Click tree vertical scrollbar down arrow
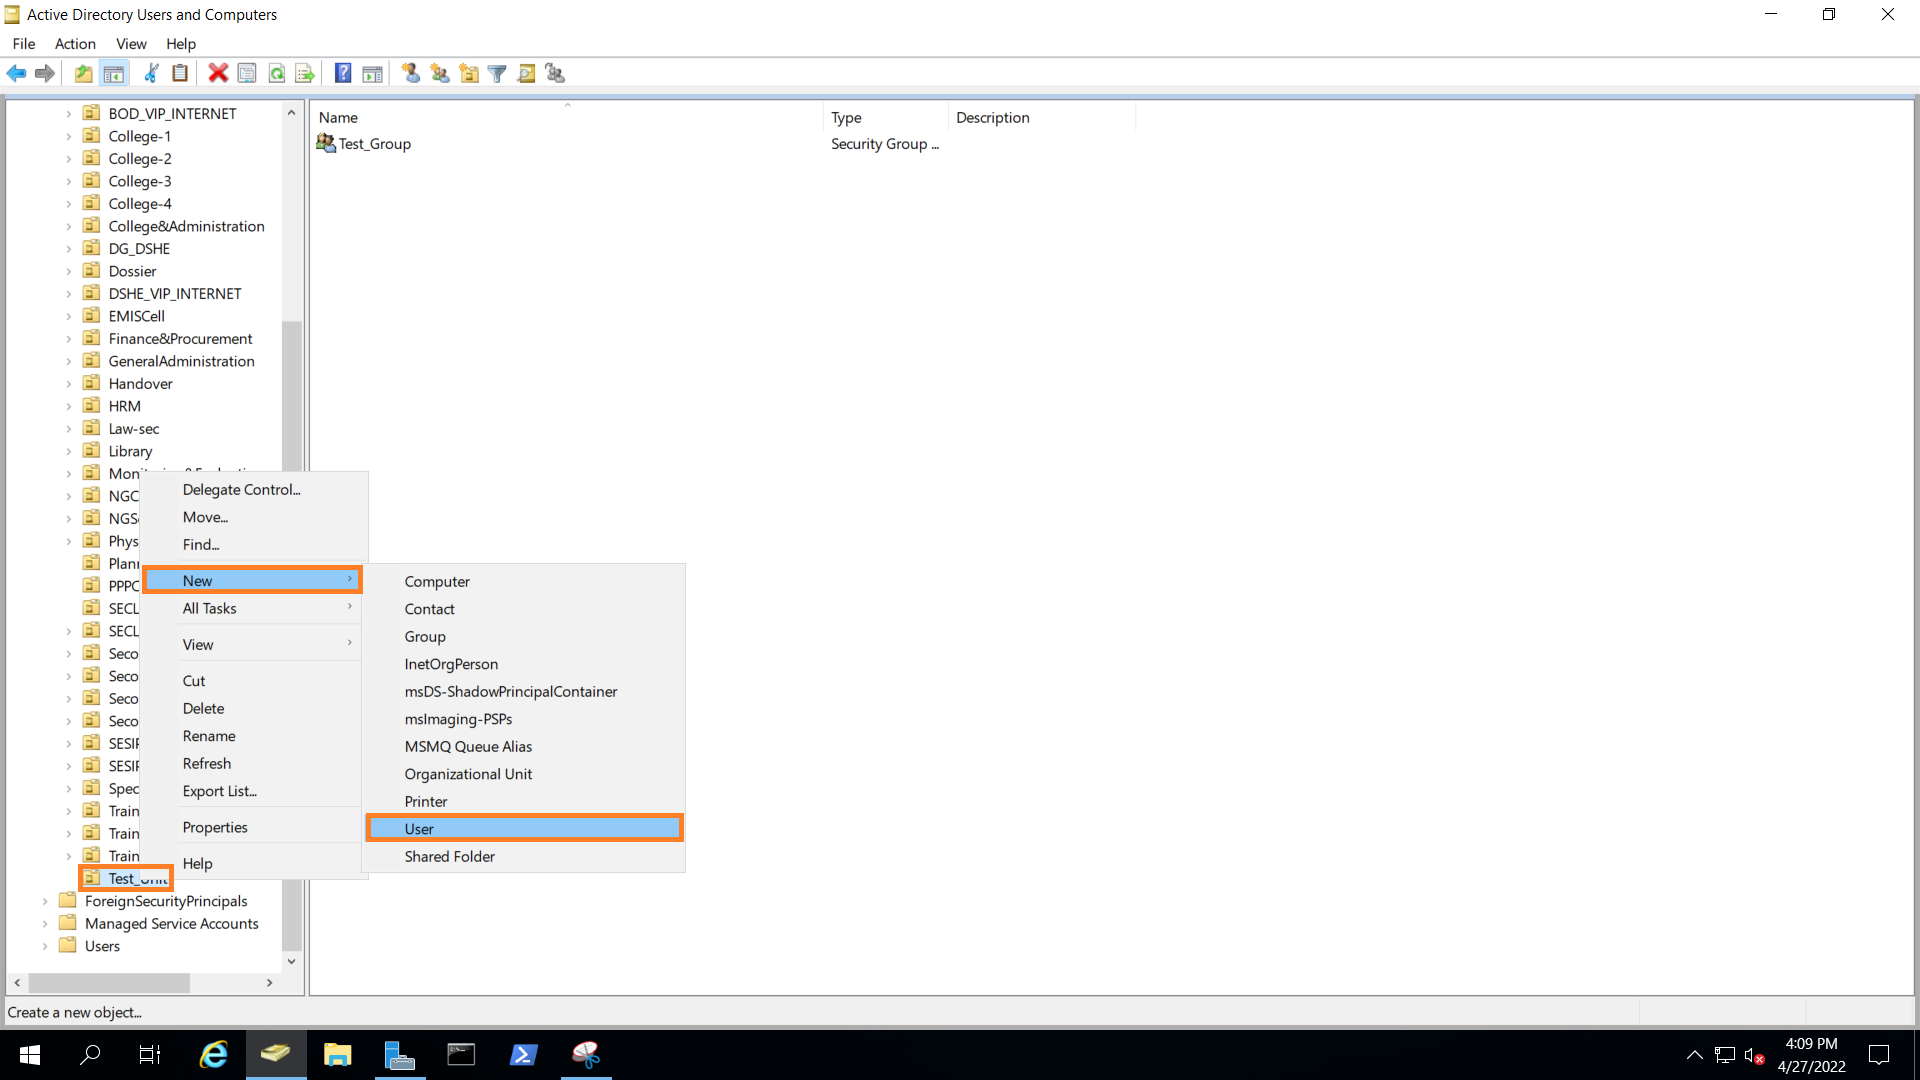This screenshot has height=1080, width=1920. [291, 961]
